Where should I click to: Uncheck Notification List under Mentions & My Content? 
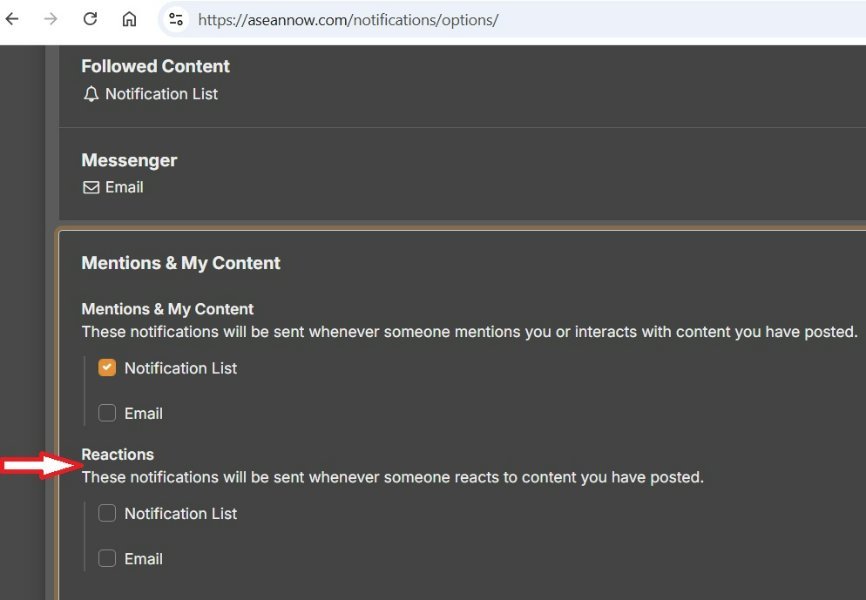click(107, 368)
